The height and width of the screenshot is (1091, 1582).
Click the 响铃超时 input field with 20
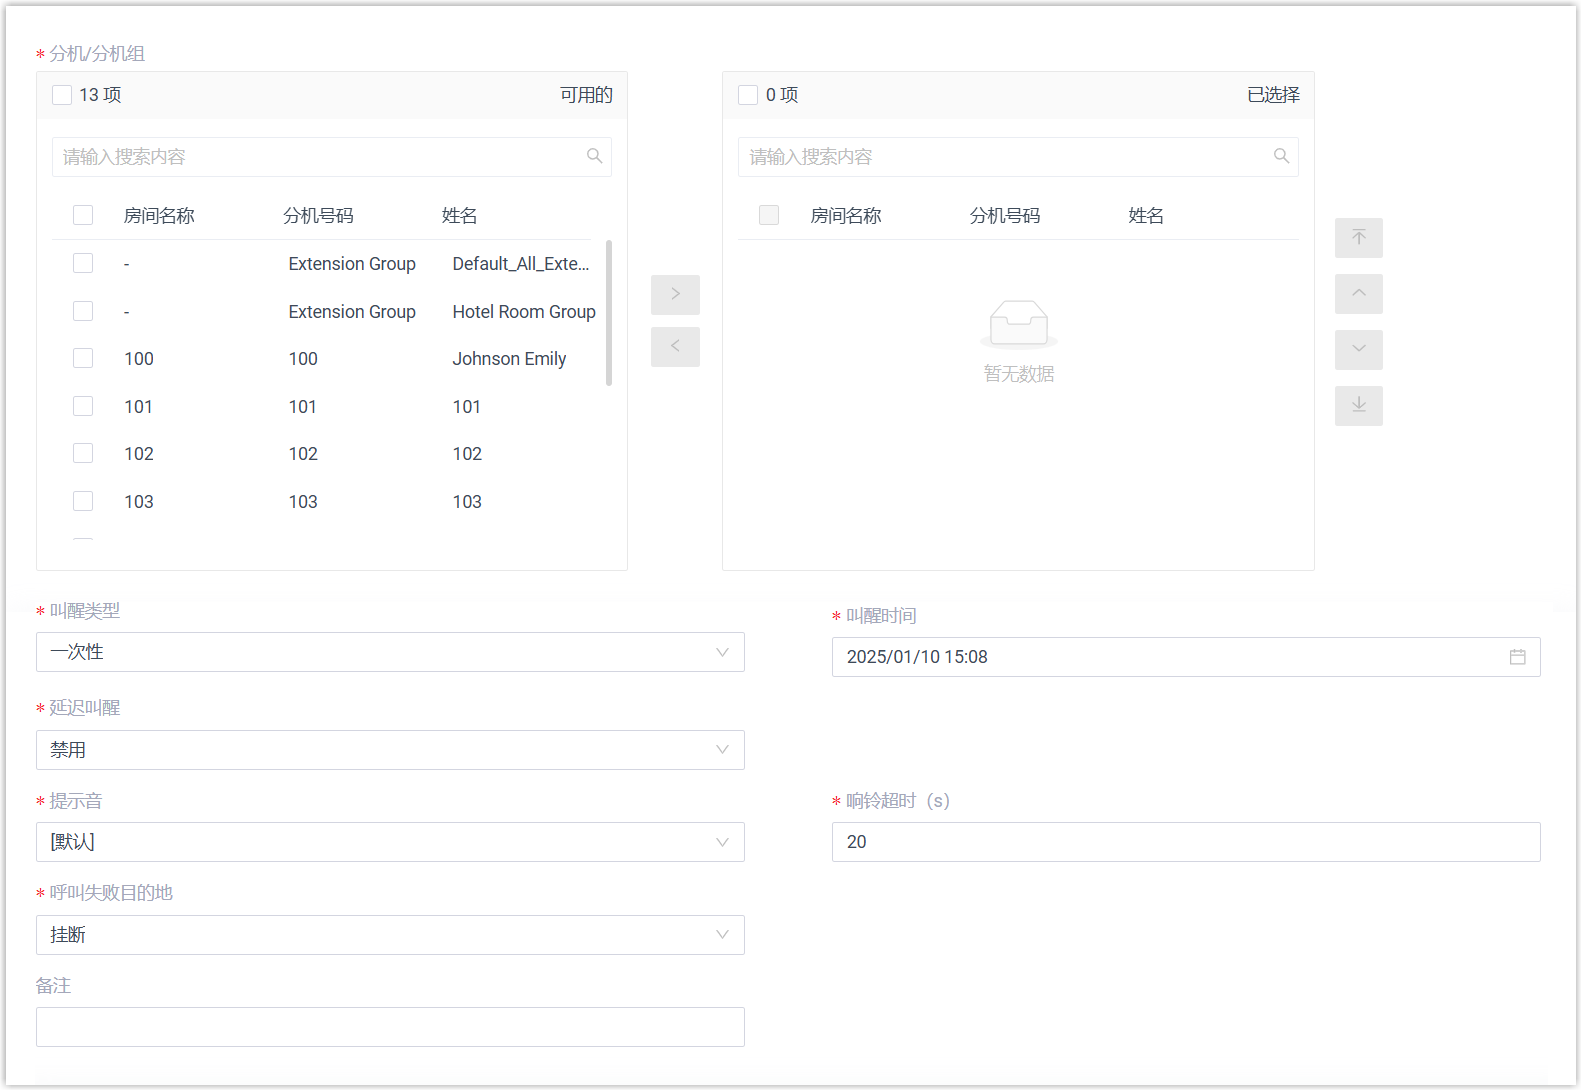click(1185, 842)
